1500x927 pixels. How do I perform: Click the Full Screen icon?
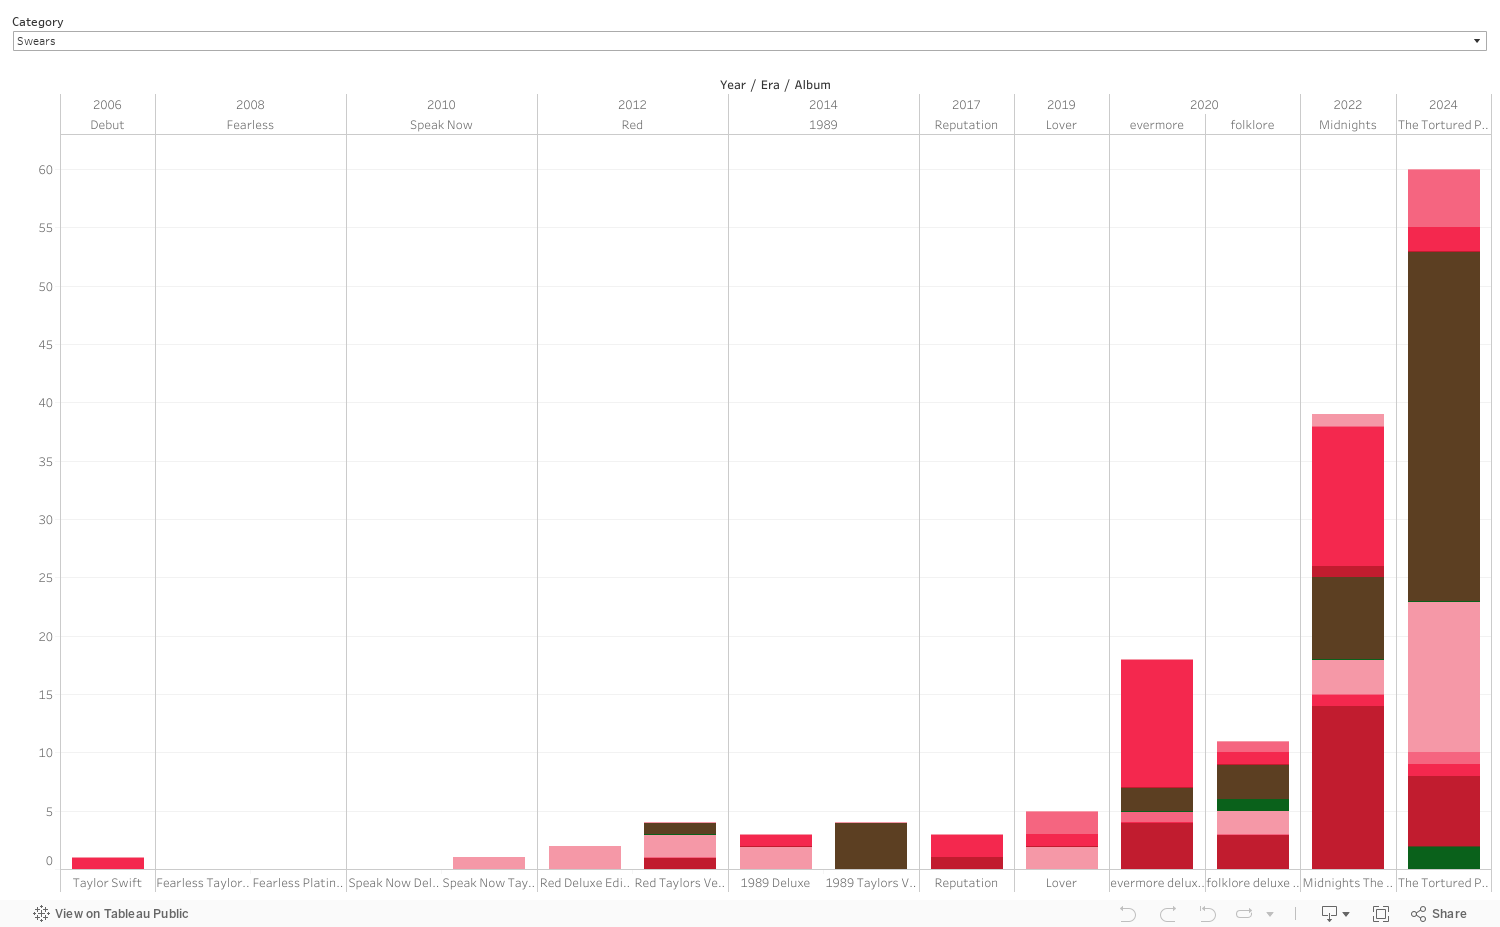1381,913
